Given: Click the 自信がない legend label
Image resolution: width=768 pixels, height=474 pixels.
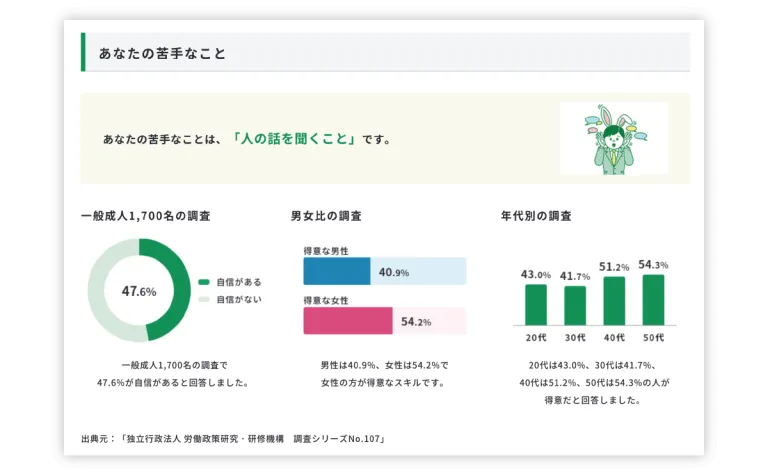Looking at the screenshot, I should point(239,299).
